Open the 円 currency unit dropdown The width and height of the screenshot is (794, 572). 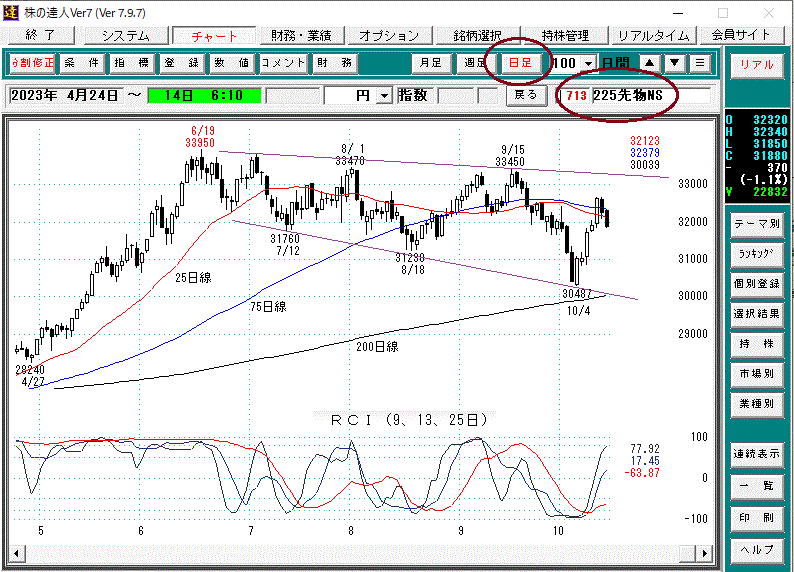(384, 95)
